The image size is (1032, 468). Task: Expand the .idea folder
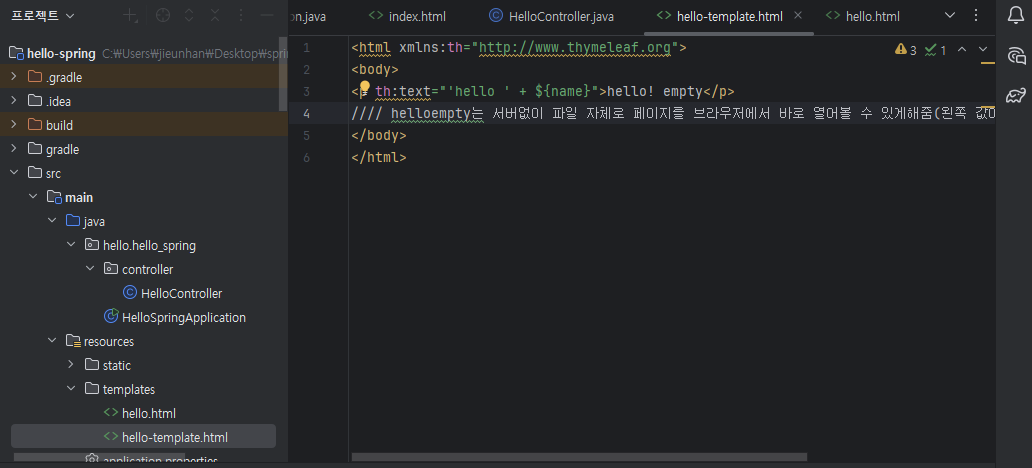13,101
